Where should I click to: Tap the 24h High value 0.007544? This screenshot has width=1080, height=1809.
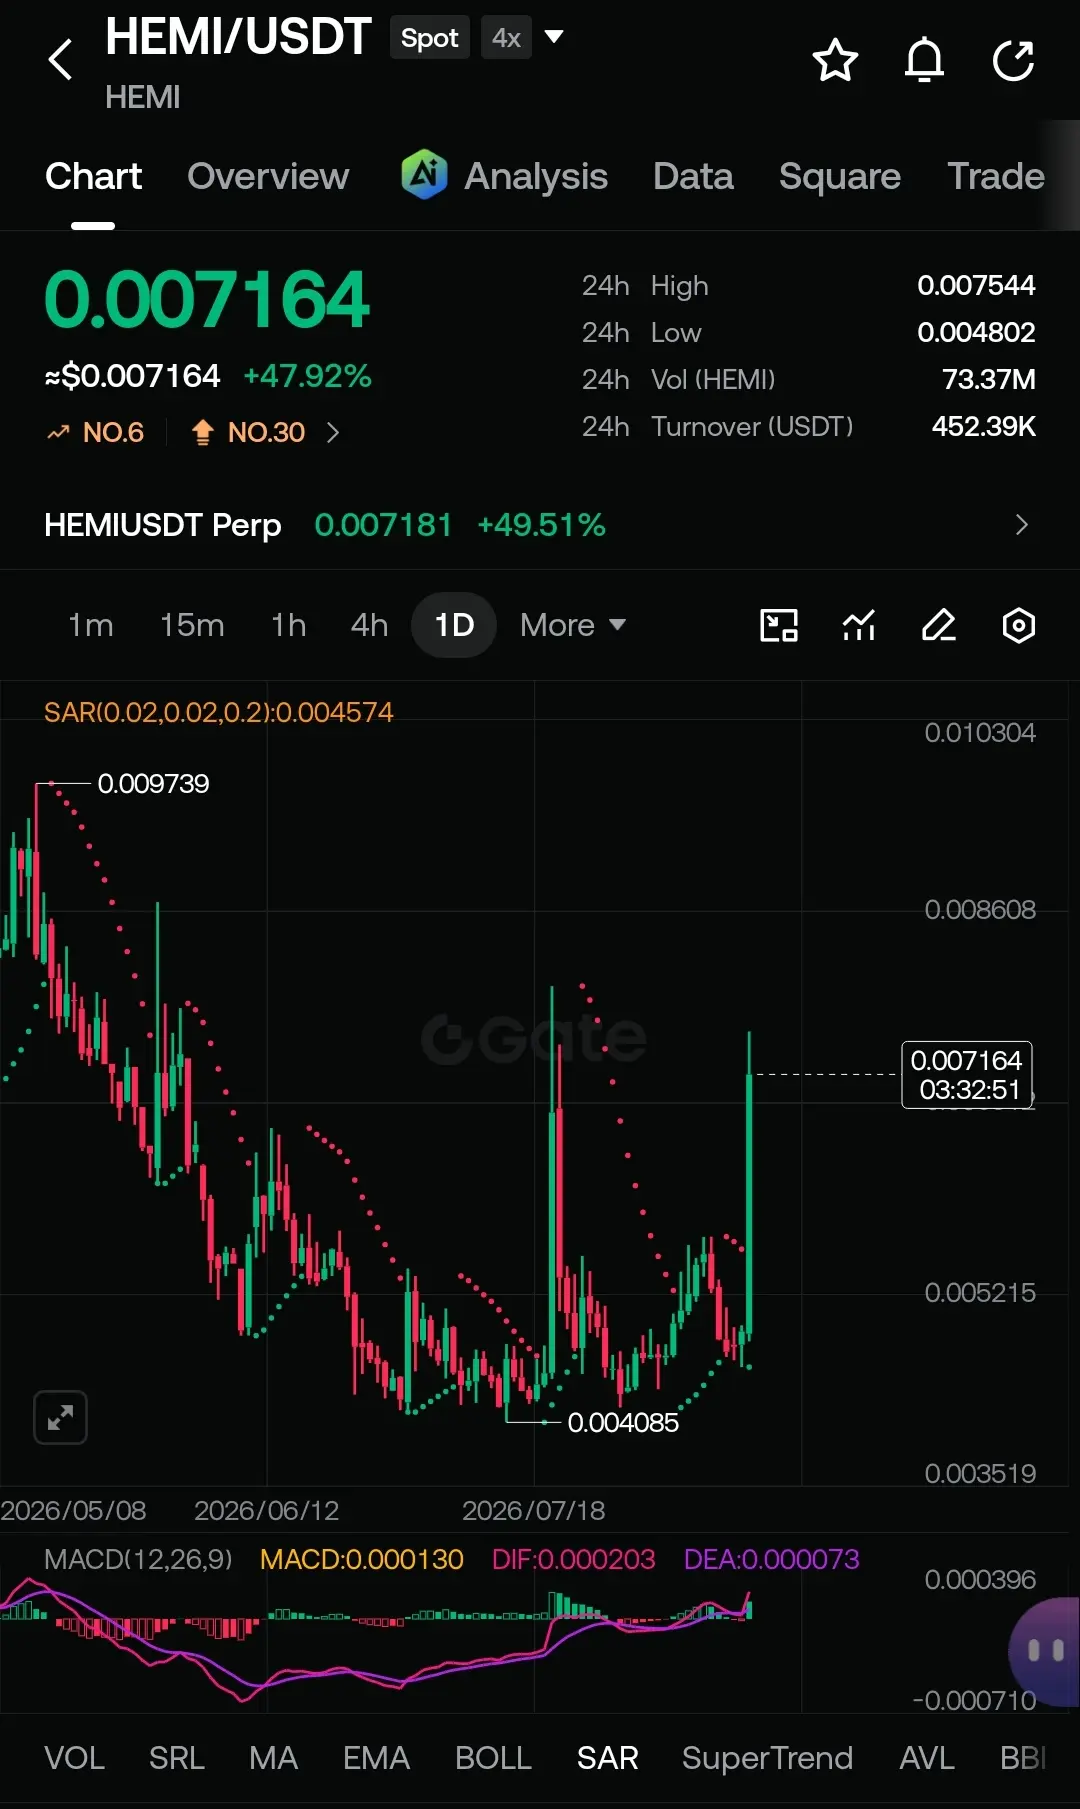(x=976, y=285)
